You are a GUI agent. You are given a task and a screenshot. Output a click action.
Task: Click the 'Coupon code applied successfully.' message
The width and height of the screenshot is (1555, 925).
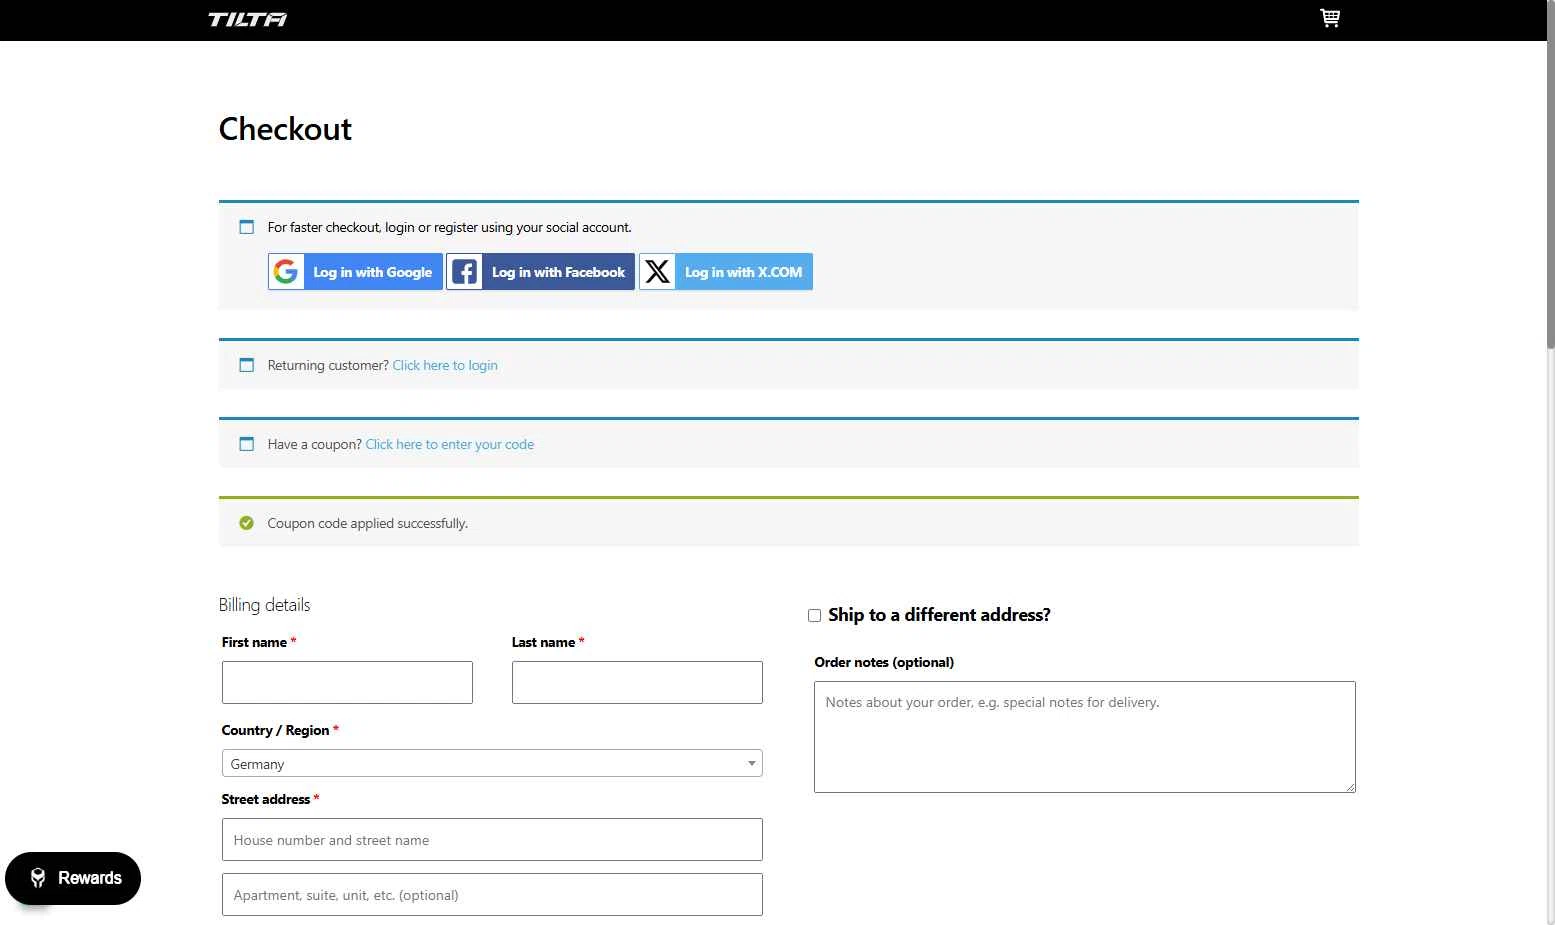368,524
